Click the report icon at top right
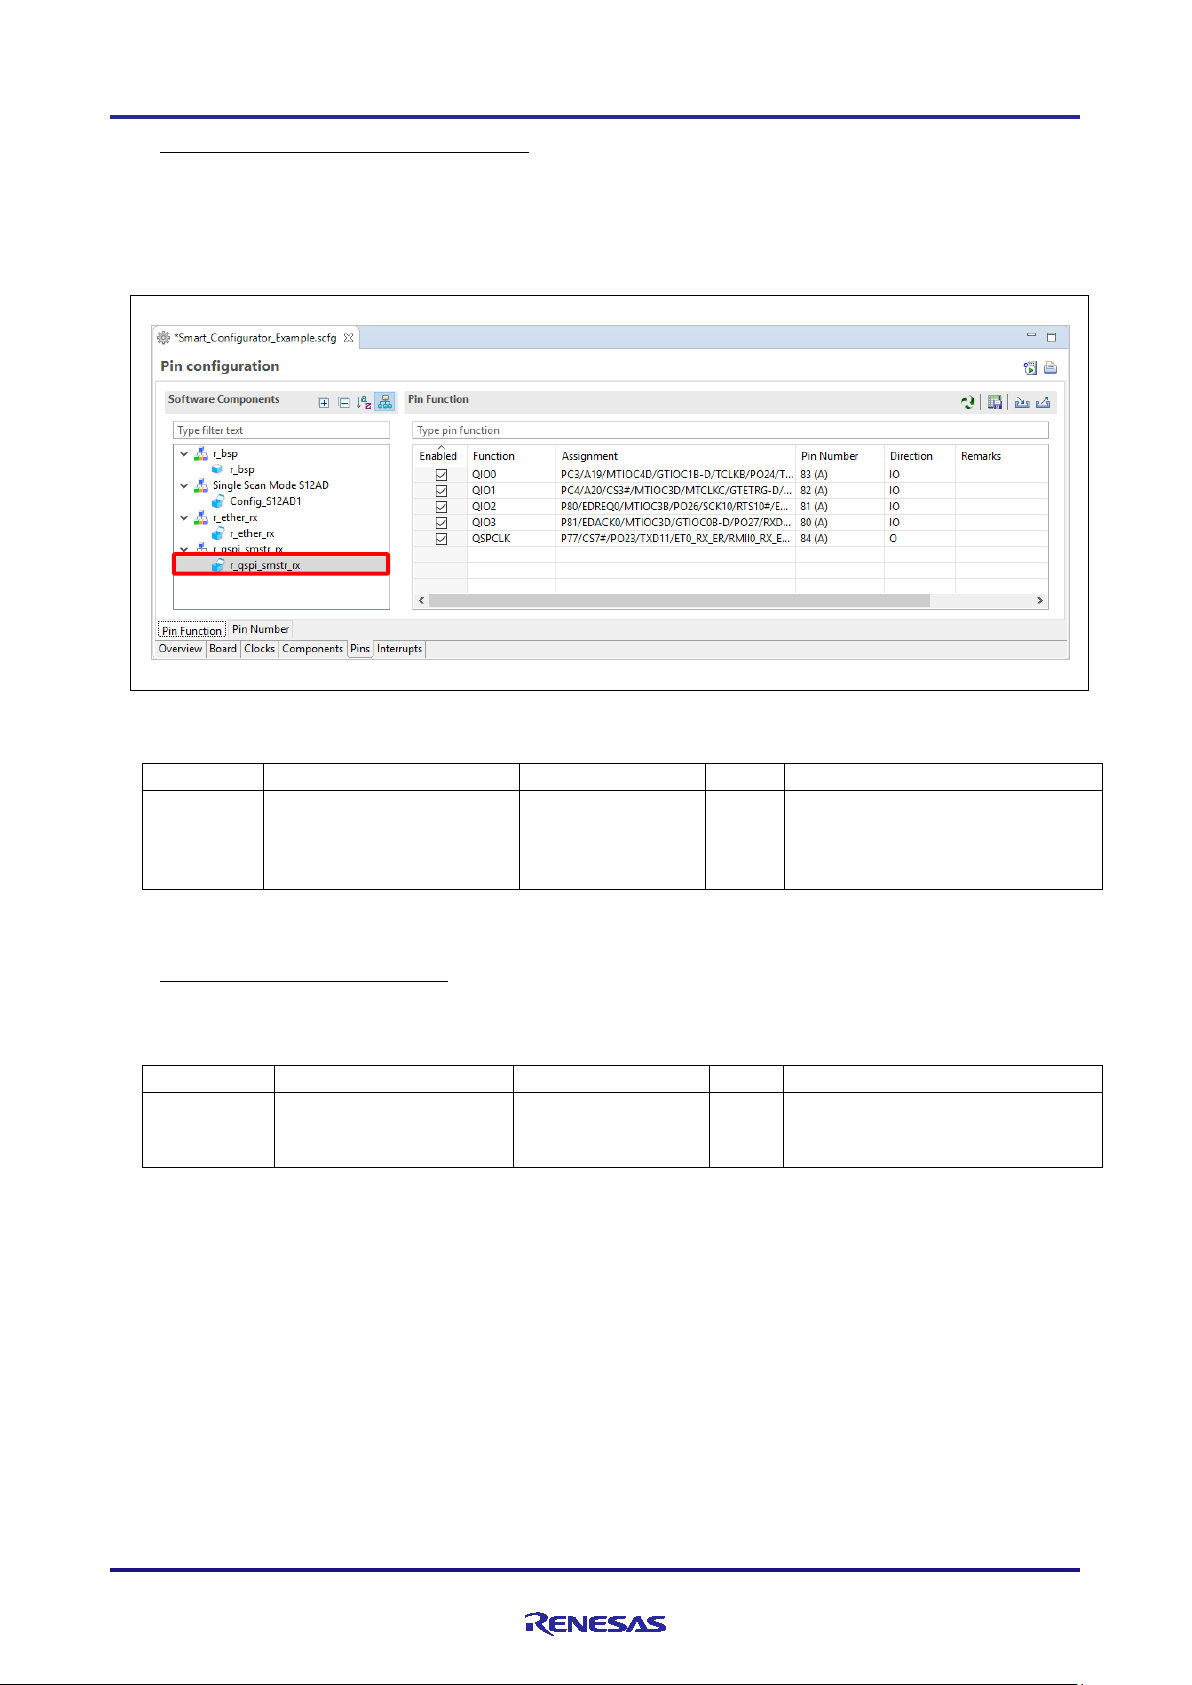The height and width of the screenshot is (1685, 1192). click(x=1050, y=368)
